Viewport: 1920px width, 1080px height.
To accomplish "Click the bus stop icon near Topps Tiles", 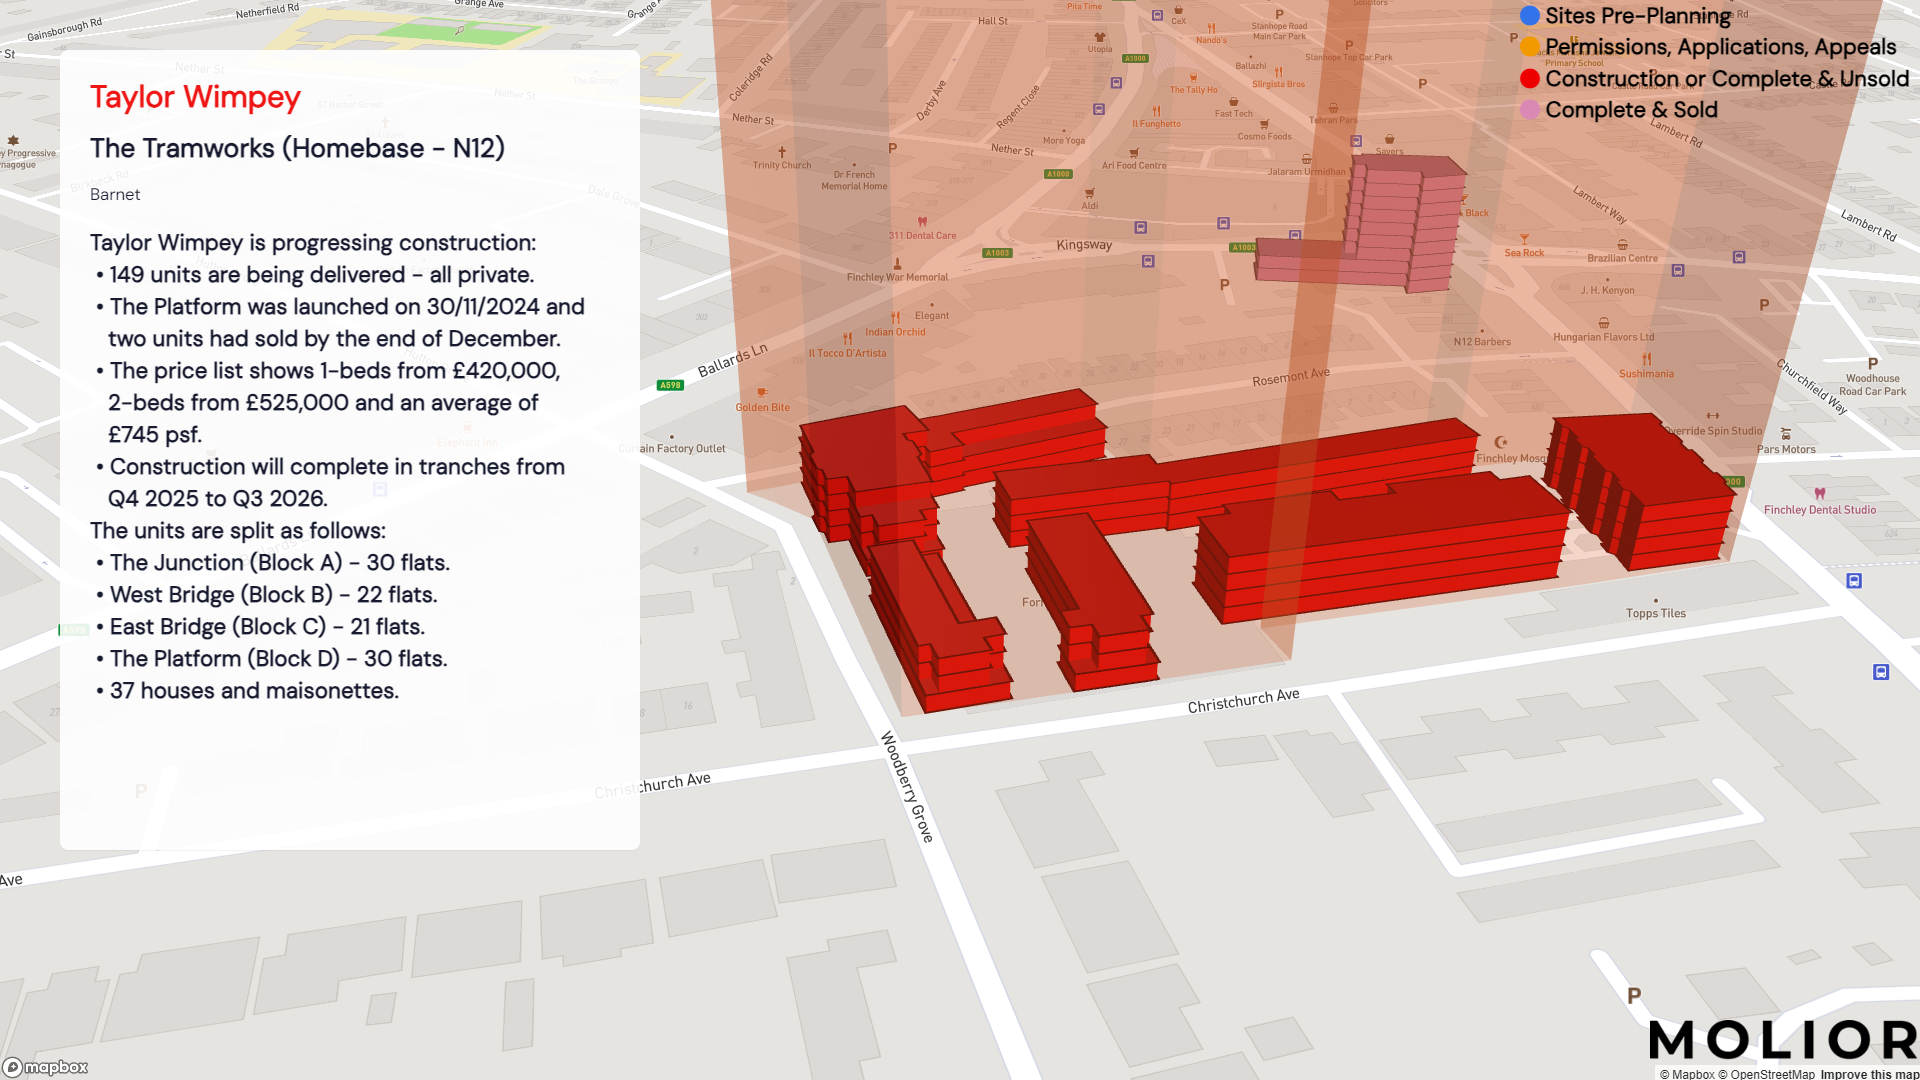I will pyautogui.click(x=1854, y=581).
